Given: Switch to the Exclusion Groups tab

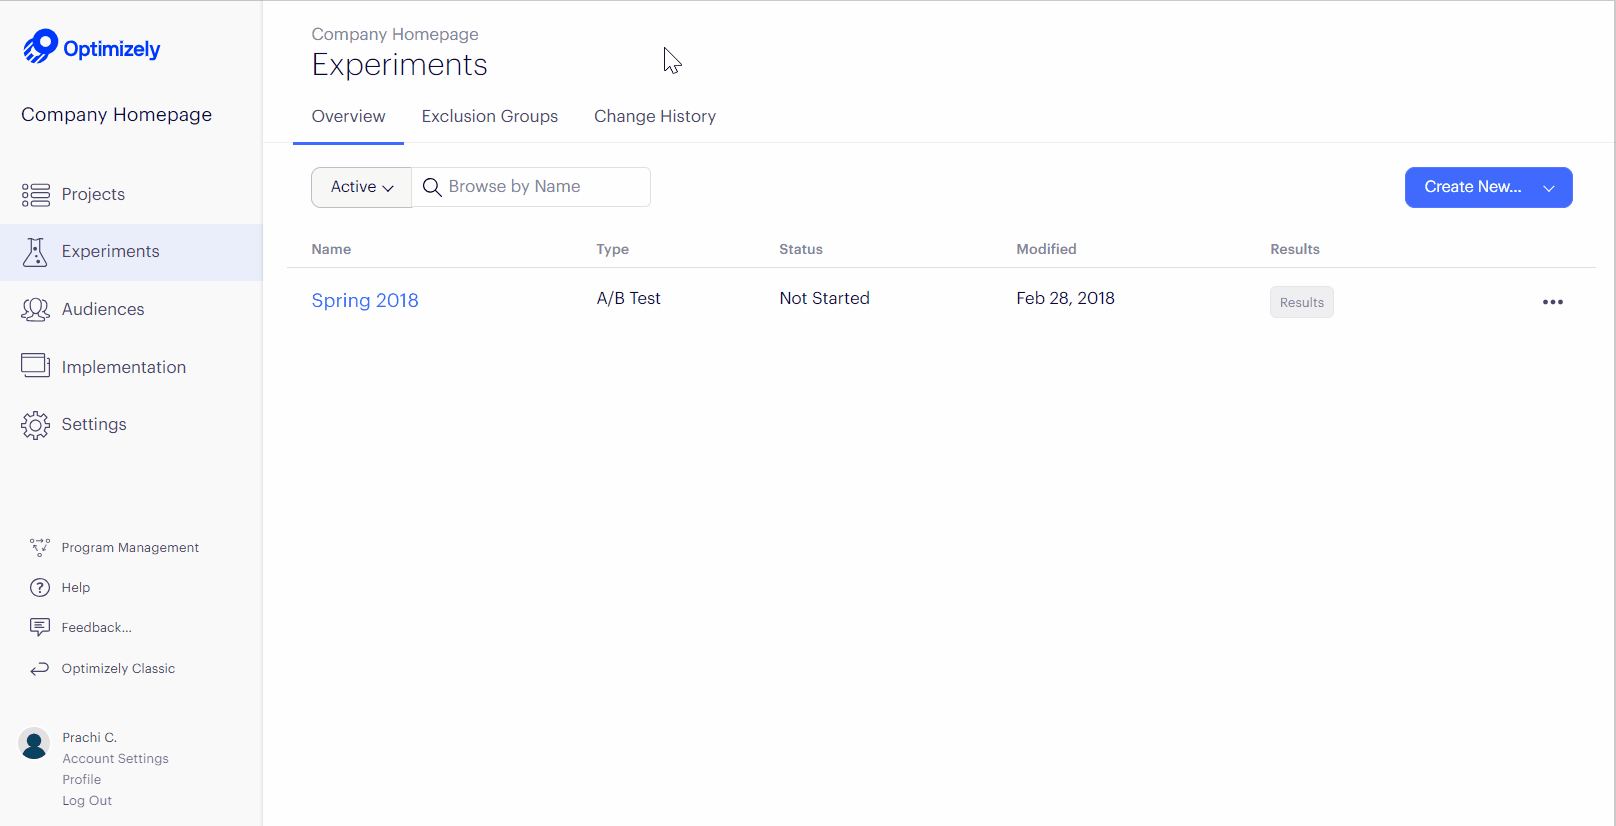Looking at the screenshot, I should point(490,117).
